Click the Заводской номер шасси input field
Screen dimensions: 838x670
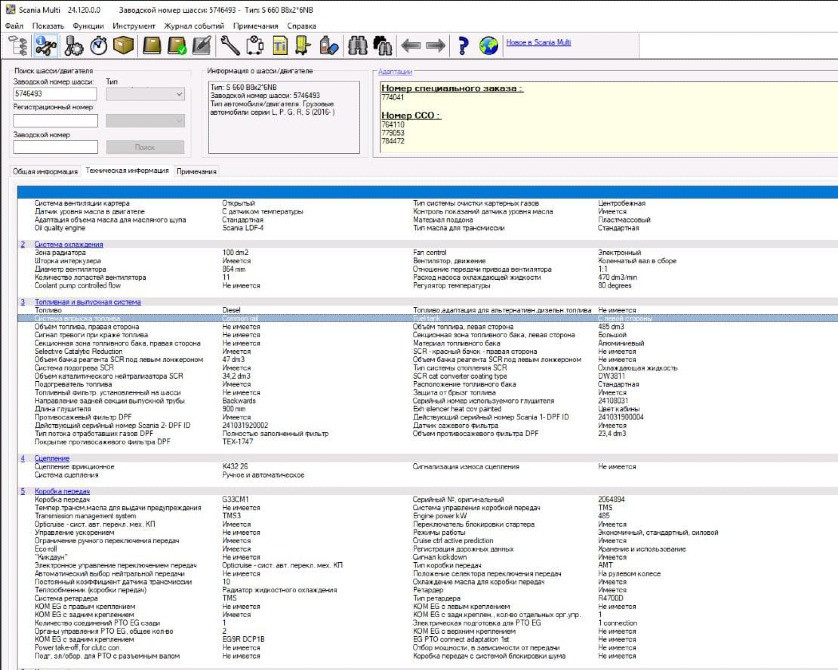[55, 94]
